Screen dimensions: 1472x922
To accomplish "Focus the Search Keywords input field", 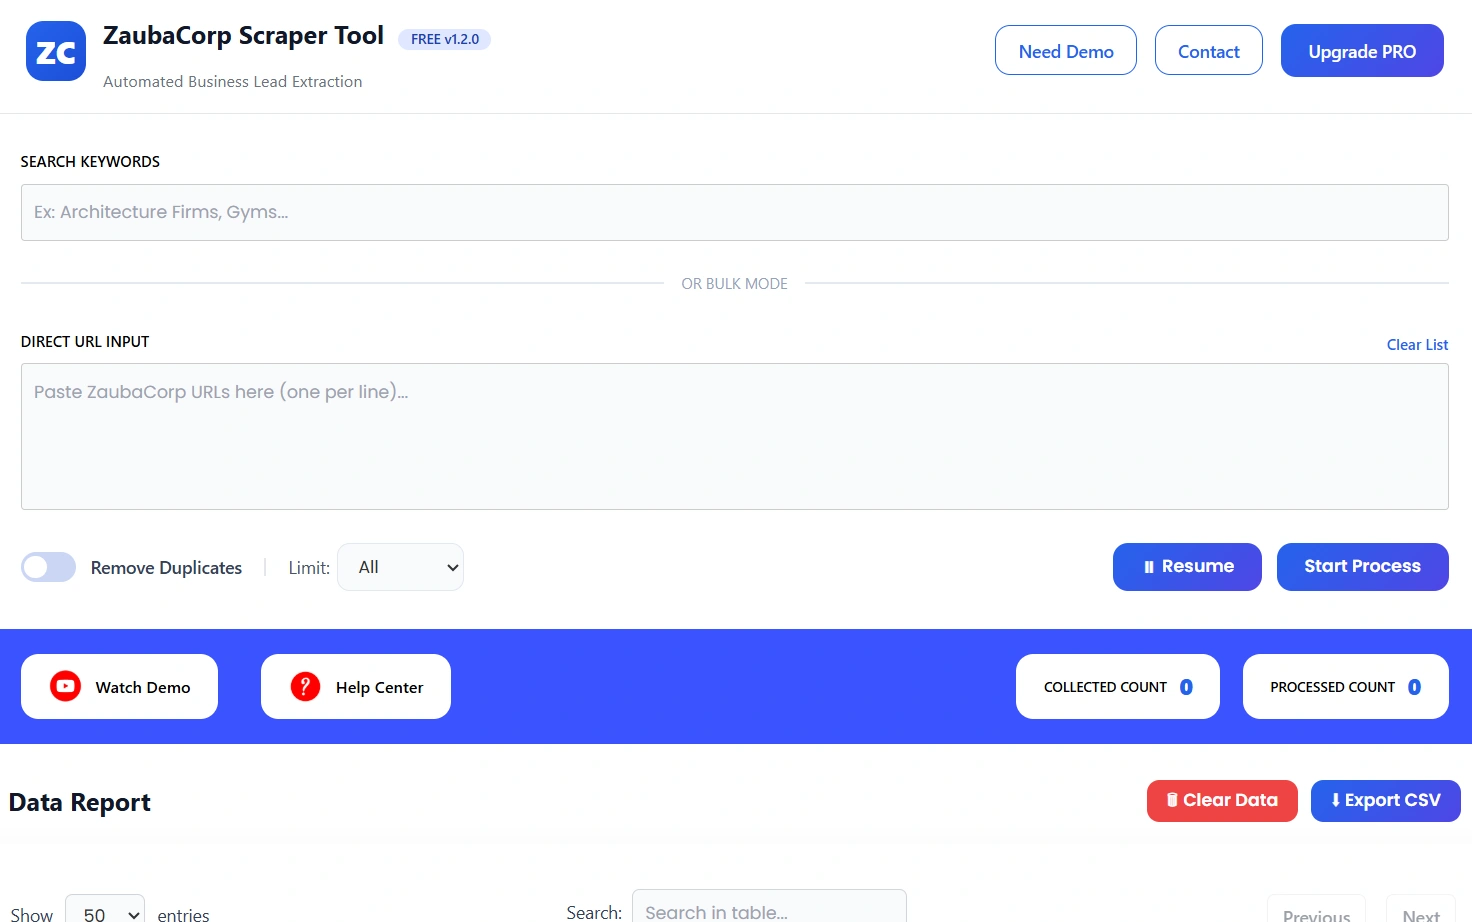I will click(x=735, y=212).
